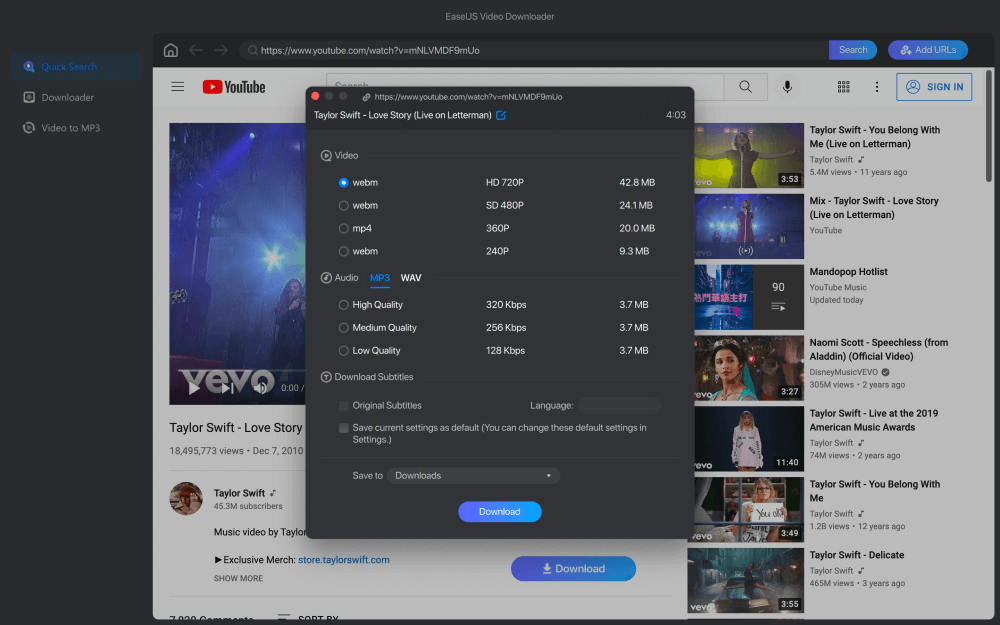The image size is (1000, 625).
Task: Click the Quick Search sidebar icon
Action: pyautogui.click(x=29, y=66)
